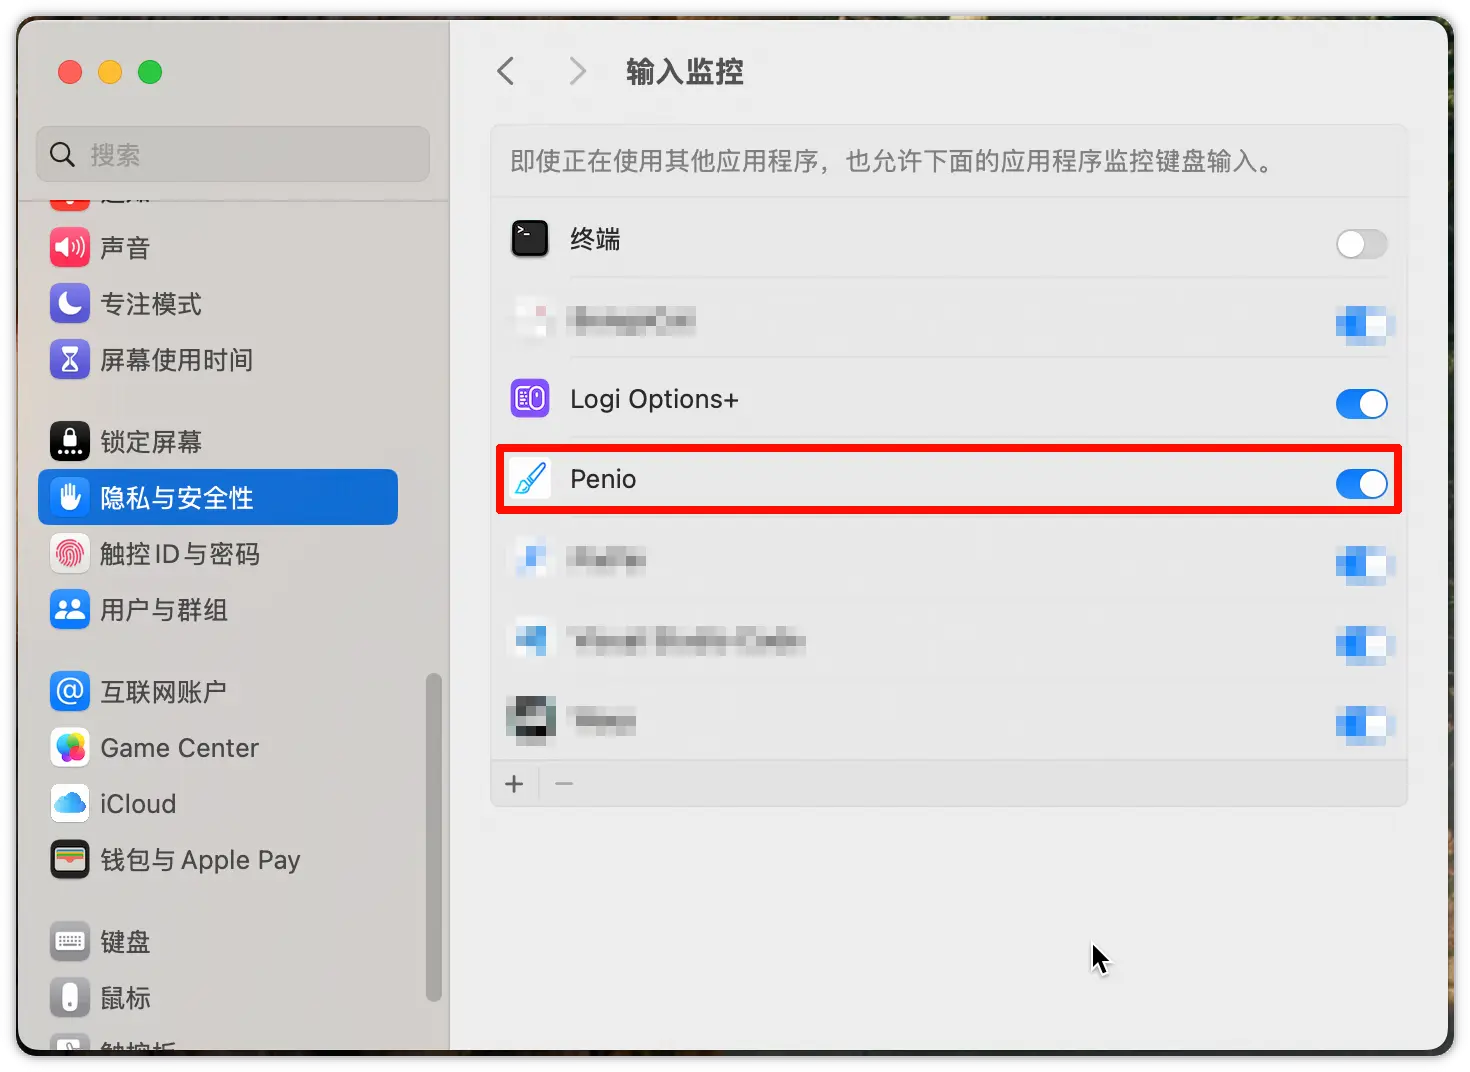Click the 搜索 search field

(233, 155)
